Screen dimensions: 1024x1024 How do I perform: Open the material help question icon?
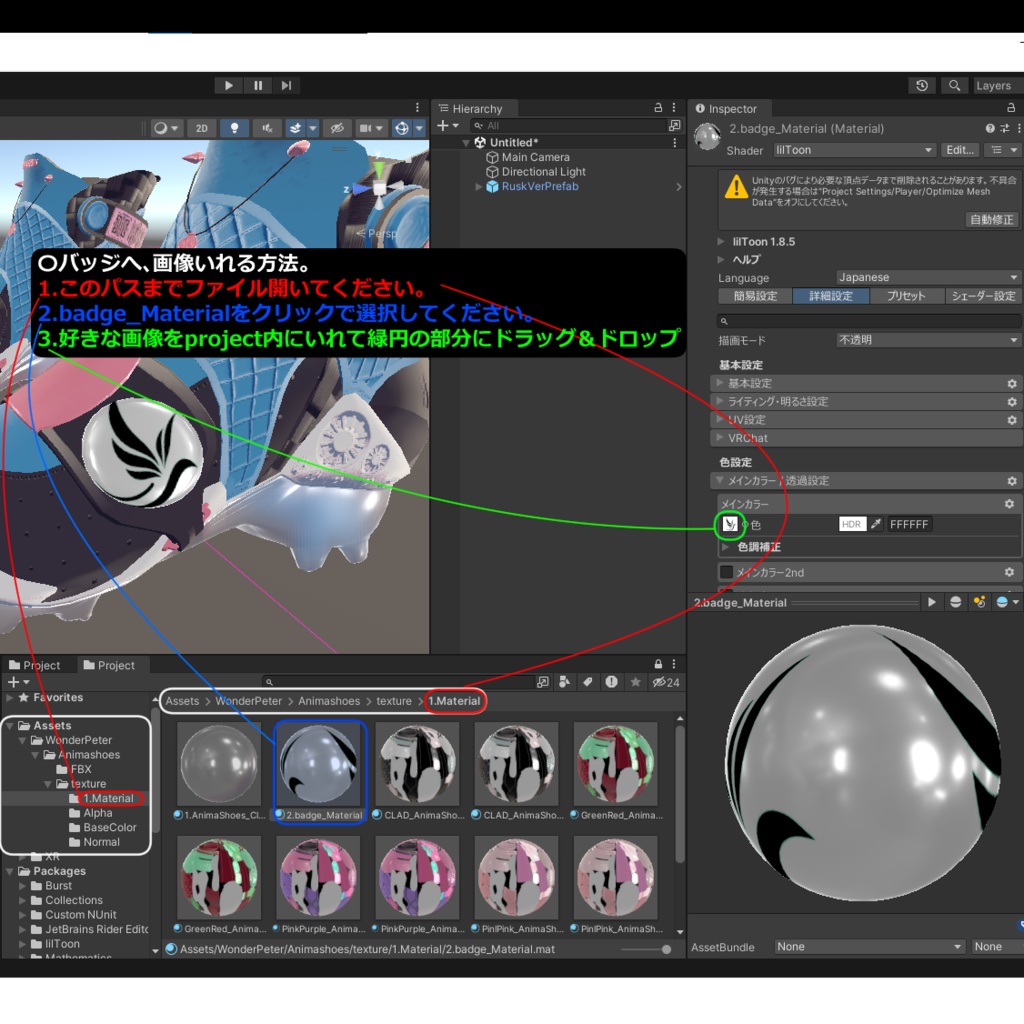[990, 129]
